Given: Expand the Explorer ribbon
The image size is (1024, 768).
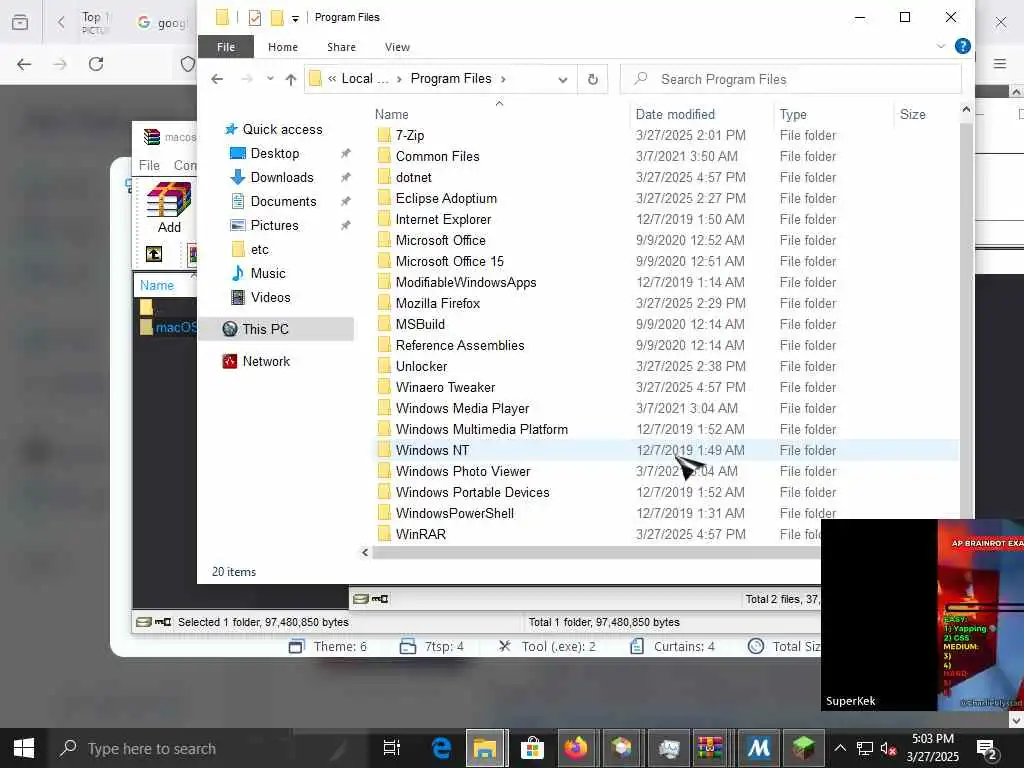Looking at the screenshot, I should tap(941, 46).
